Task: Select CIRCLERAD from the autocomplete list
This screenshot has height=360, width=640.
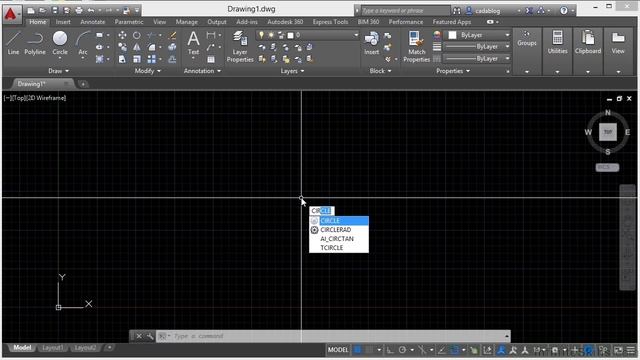Action: pos(339,230)
